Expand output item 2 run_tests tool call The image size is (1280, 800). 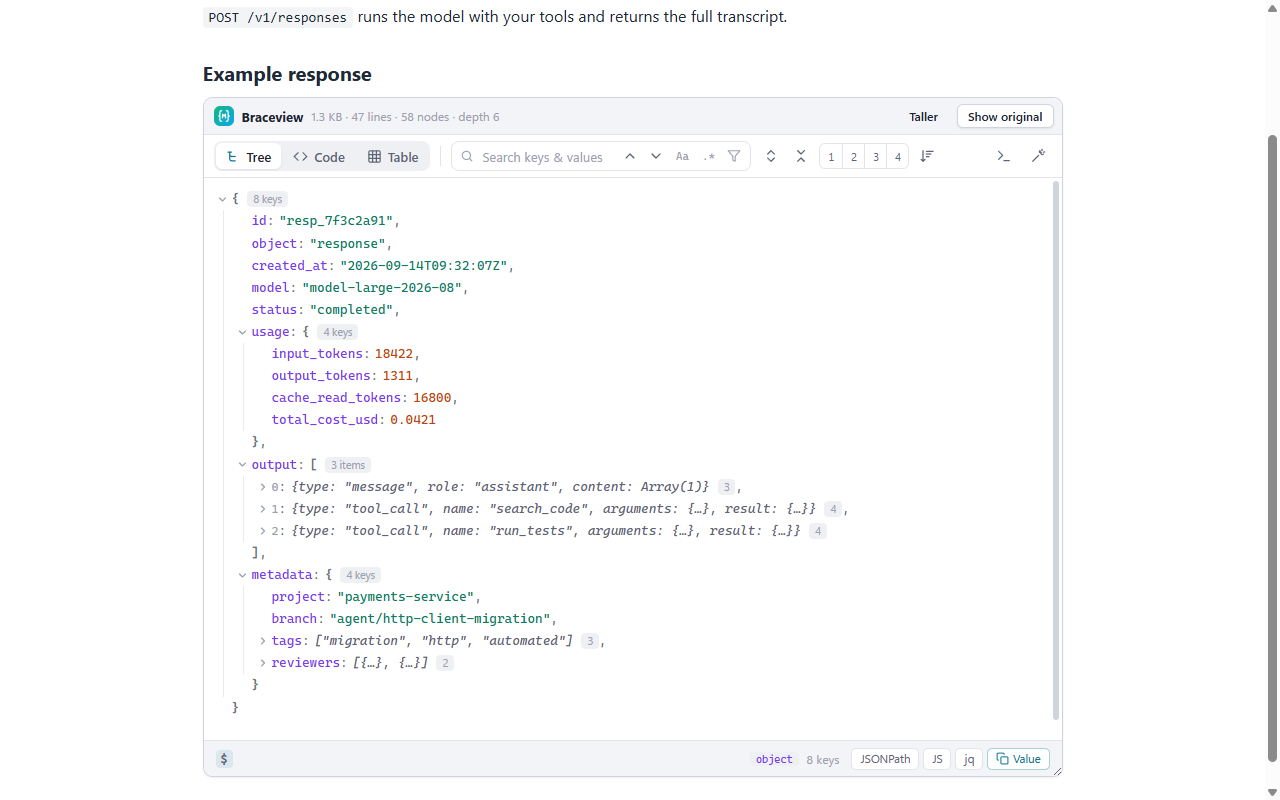click(x=263, y=531)
